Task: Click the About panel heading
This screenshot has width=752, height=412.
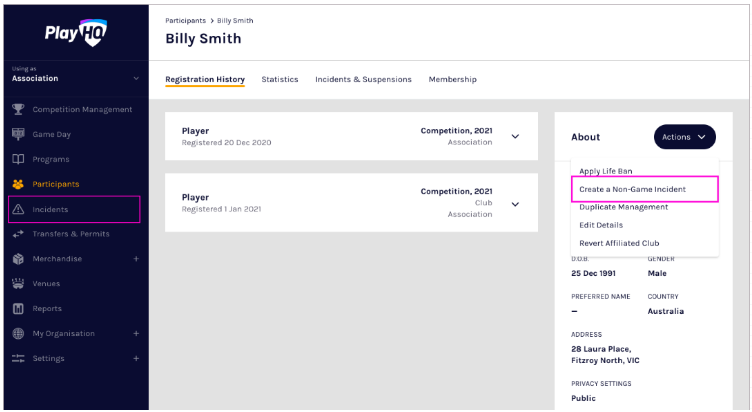Action: click(x=586, y=137)
